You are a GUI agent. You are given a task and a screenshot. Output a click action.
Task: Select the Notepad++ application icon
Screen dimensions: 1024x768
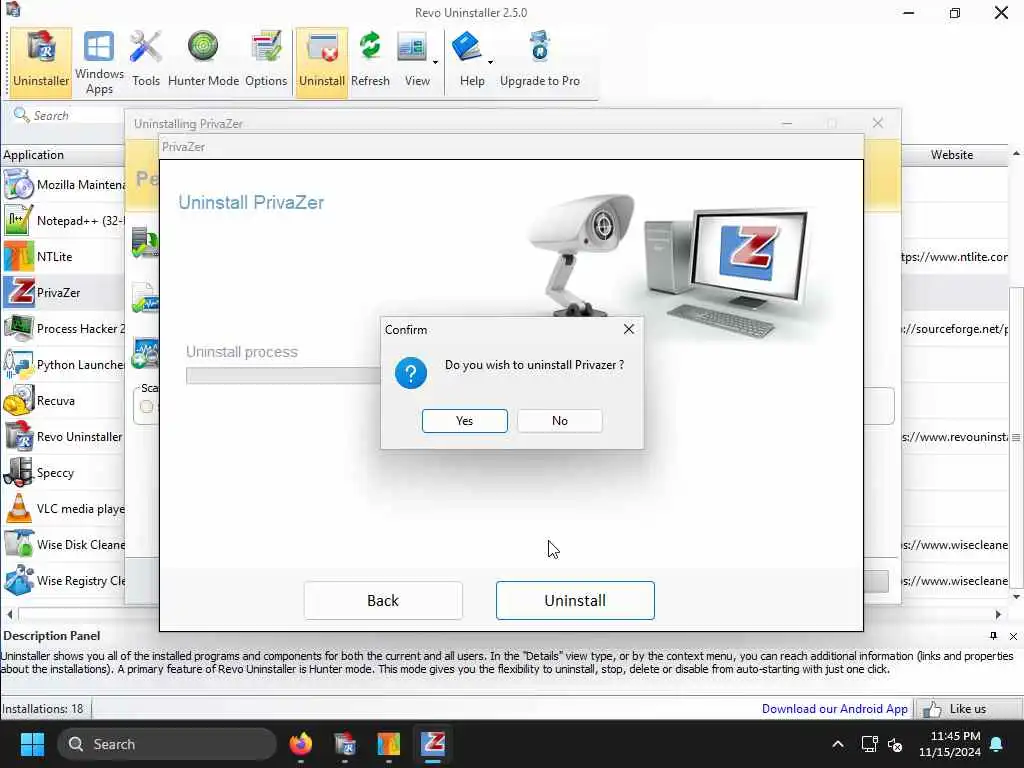point(18,221)
